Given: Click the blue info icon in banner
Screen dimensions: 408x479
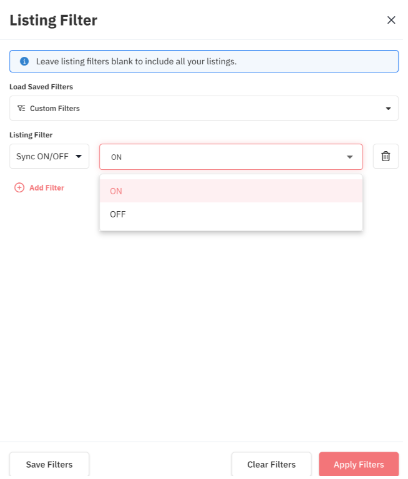Looking at the screenshot, I should (24, 62).
